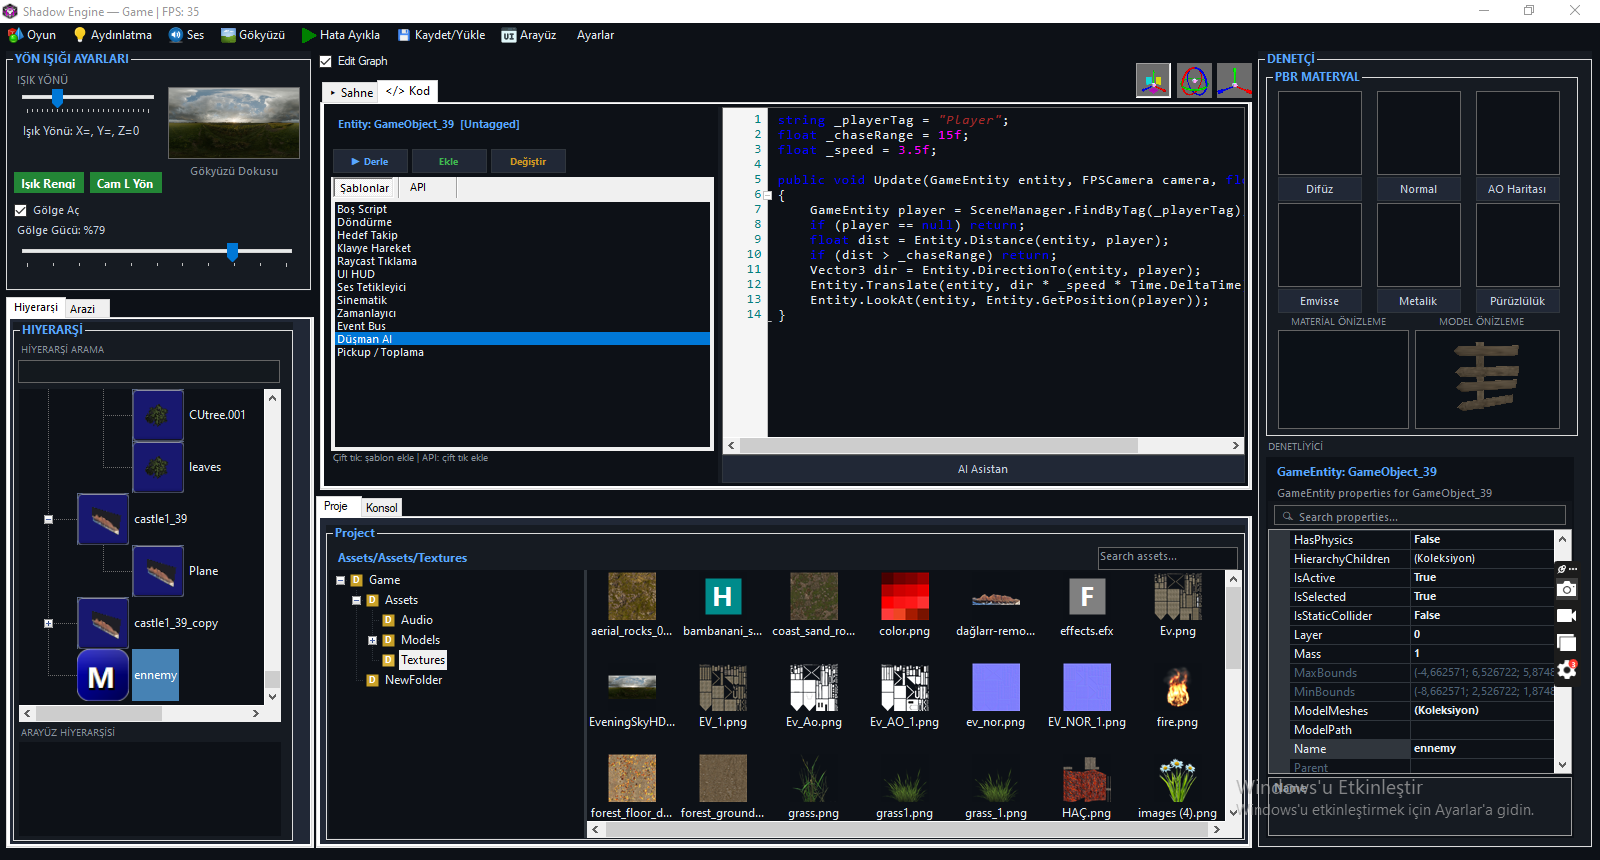Select the rotate gizmo tool icon
This screenshot has height=860, width=1600.
click(1194, 80)
